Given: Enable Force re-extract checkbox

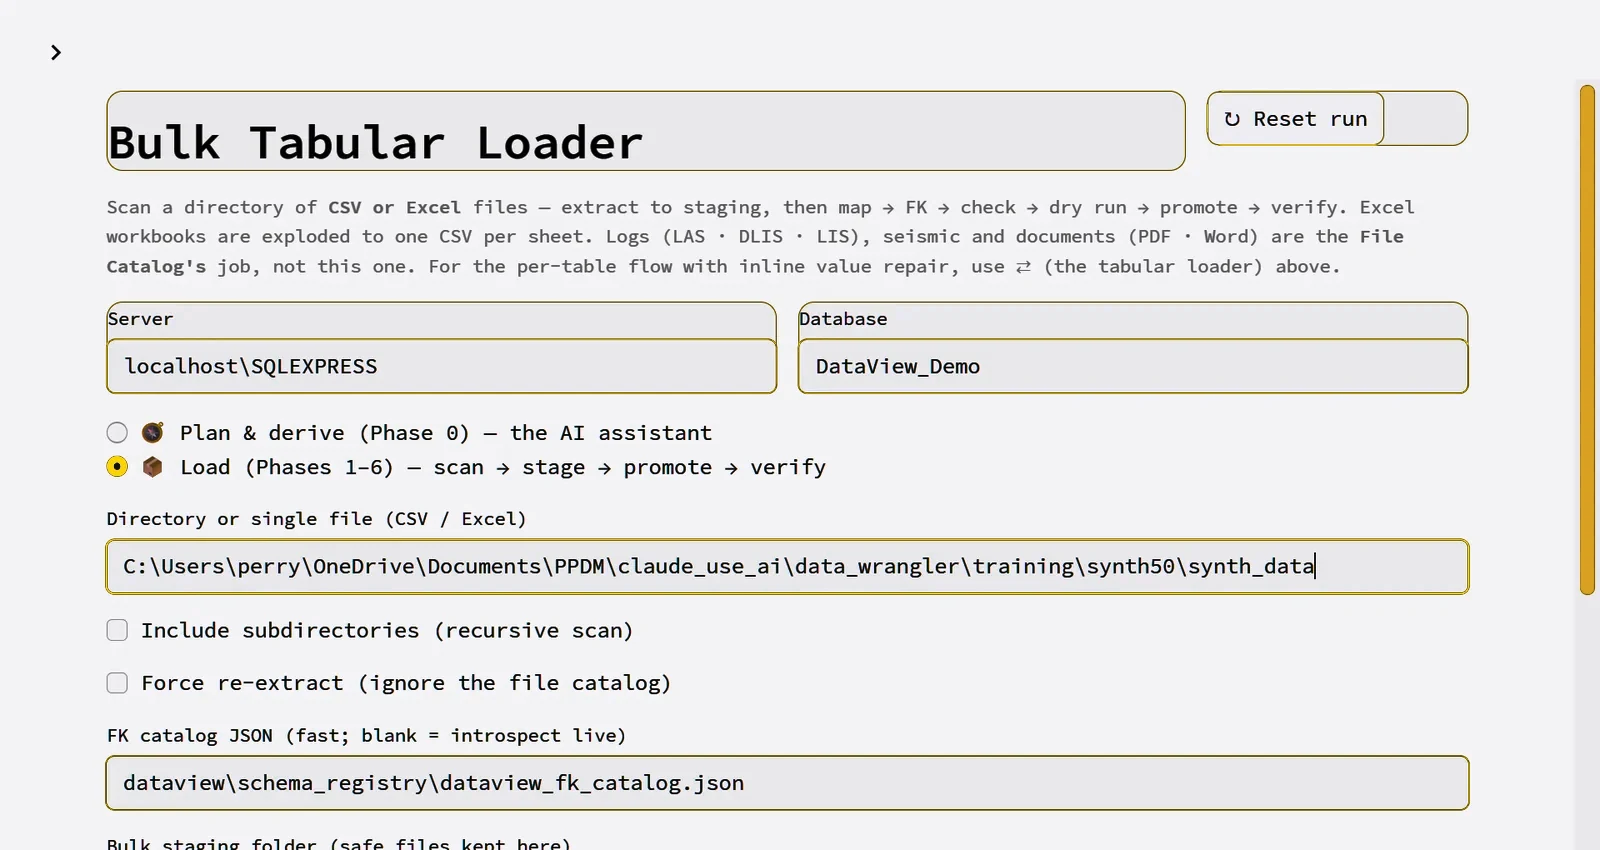Looking at the screenshot, I should click(117, 683).
